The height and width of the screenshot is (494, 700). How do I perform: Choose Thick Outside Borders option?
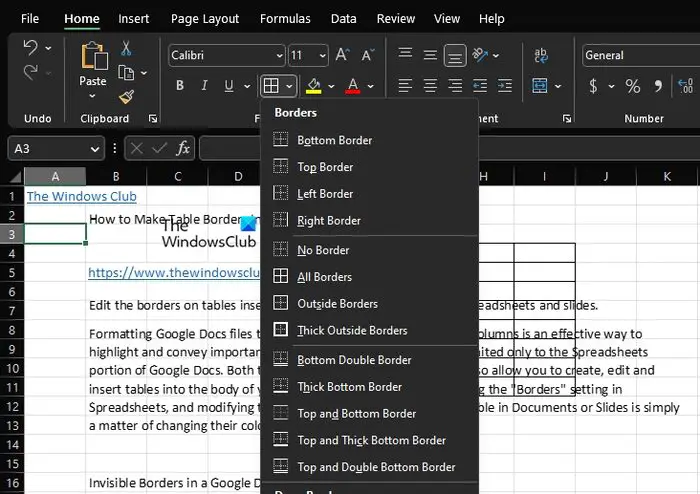(370, 330)
